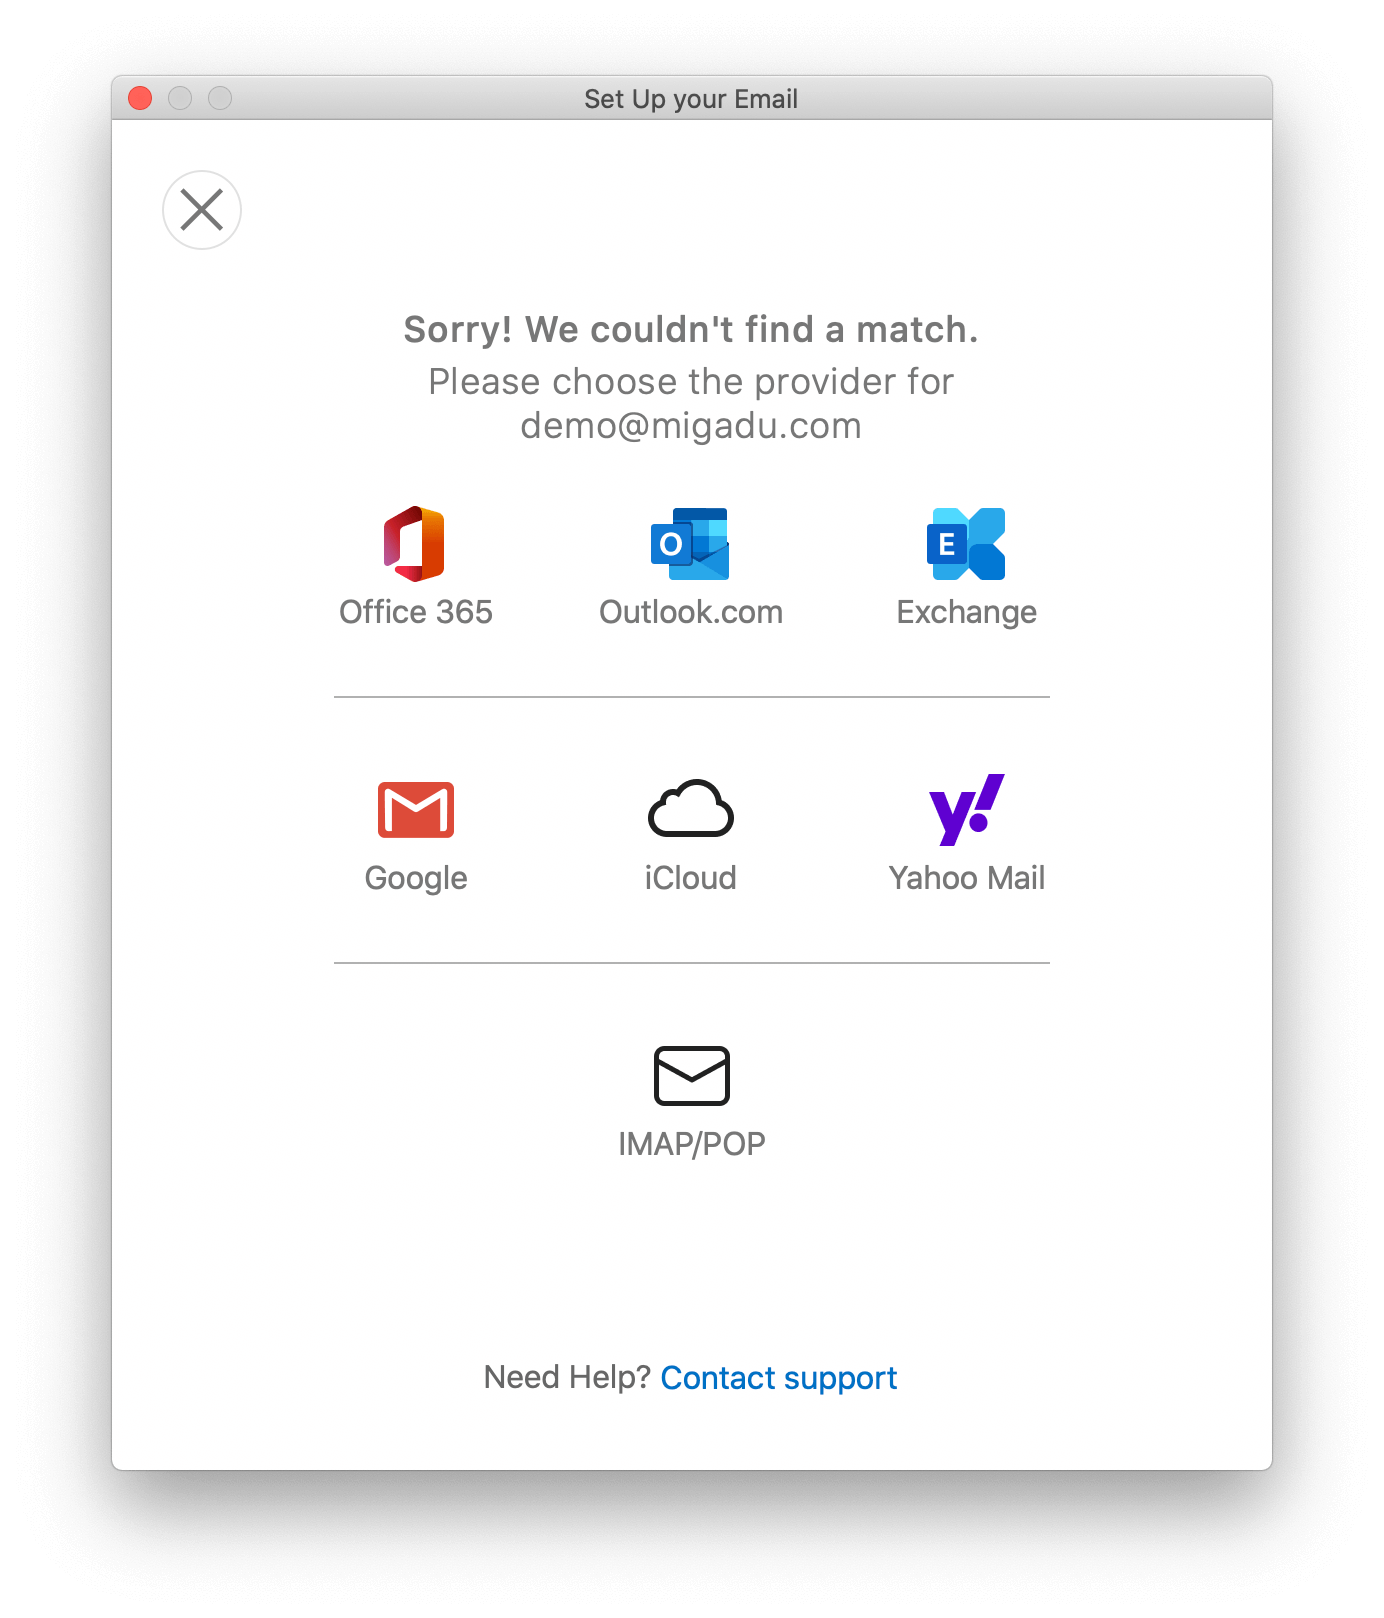This screenshot has height=1618, width=1384.
Task: Close window with red title bar button
Action: 140,98
